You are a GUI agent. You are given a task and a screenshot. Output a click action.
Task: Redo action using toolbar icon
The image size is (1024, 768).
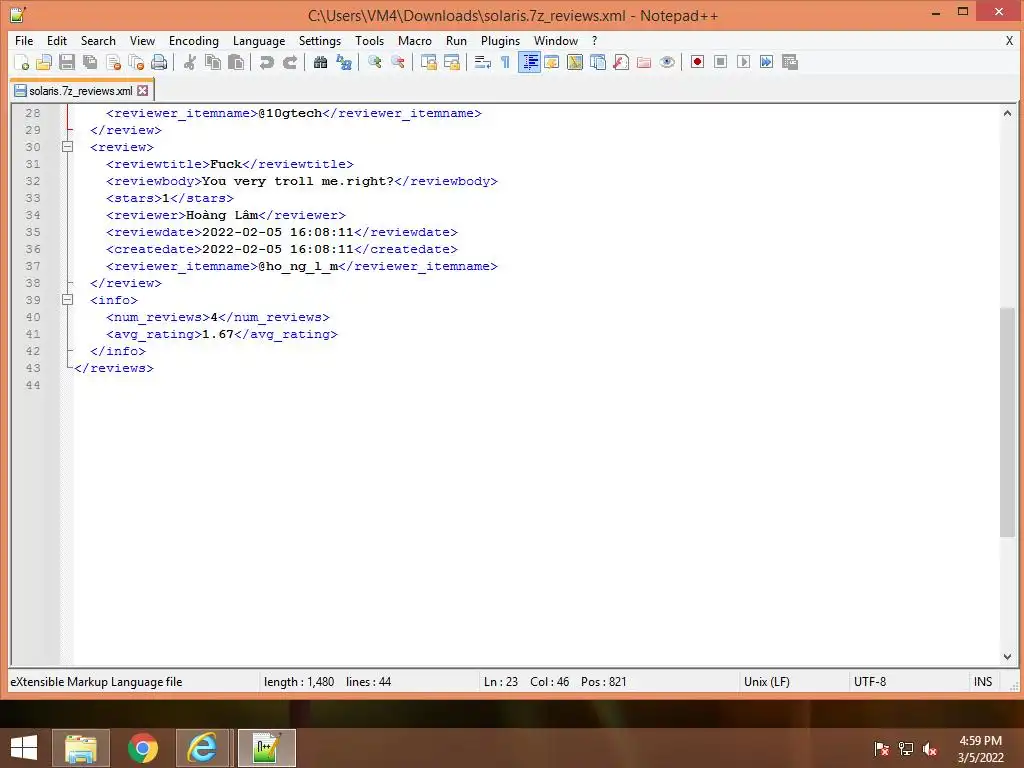coord(290,62)
